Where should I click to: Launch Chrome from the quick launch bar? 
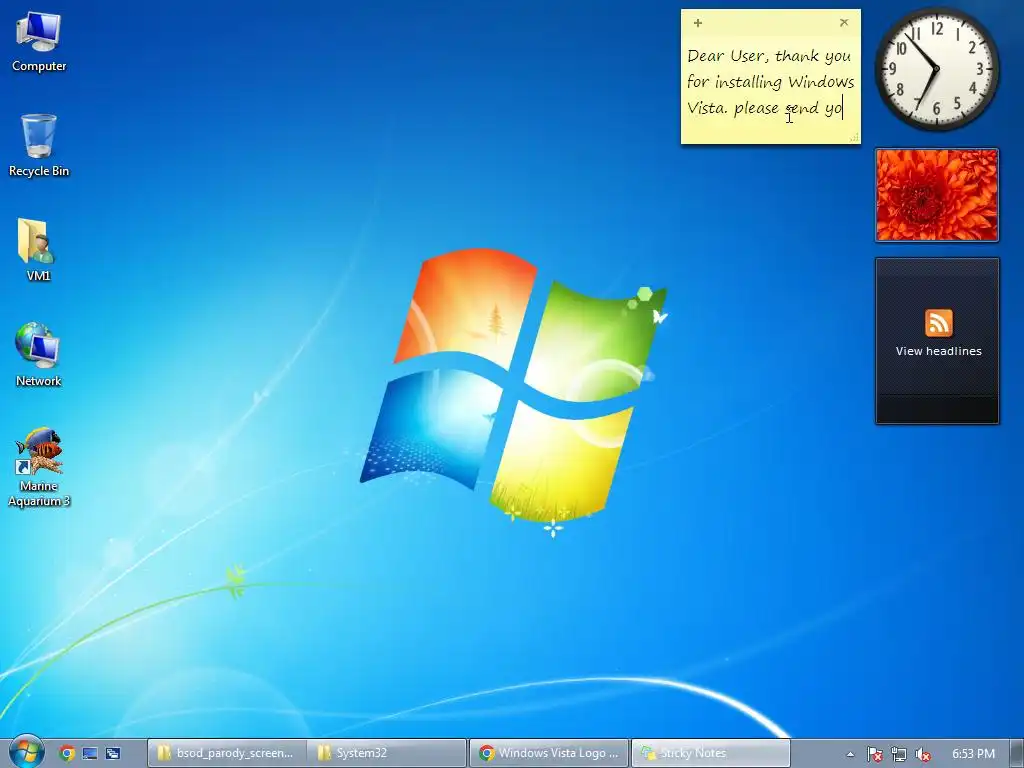click(x=67, y=753)
